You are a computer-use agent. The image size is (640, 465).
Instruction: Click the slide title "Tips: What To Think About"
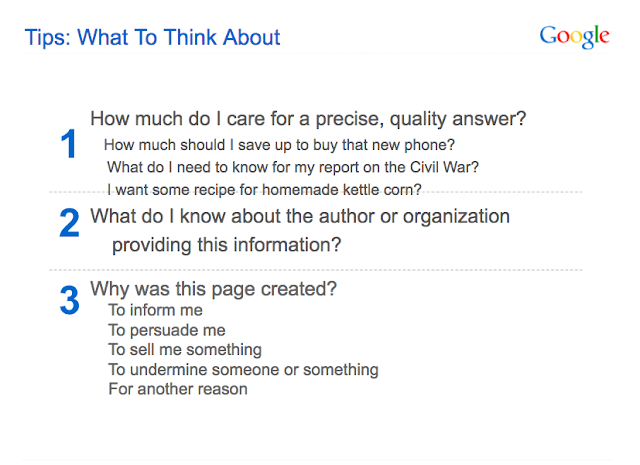152,38
